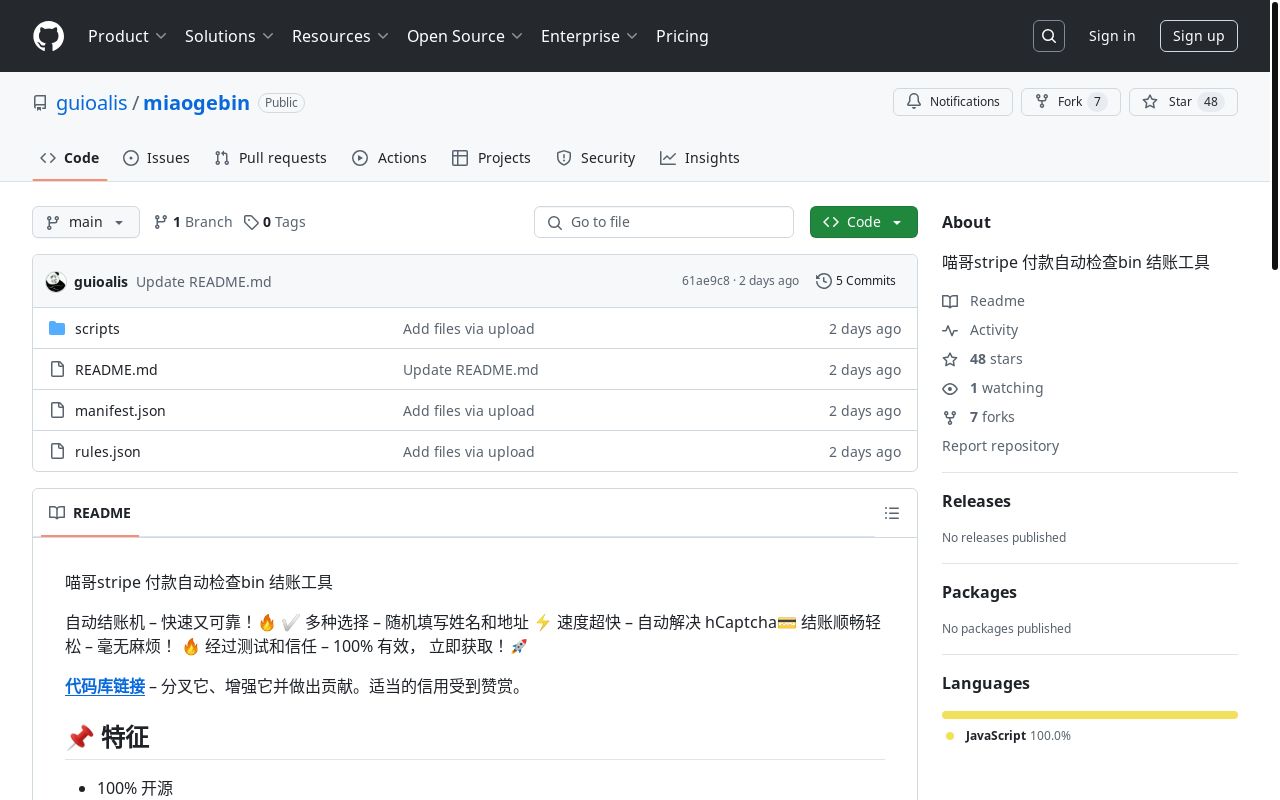
Task: Open the scripts folder icon
Action: (x=57, y=328)
